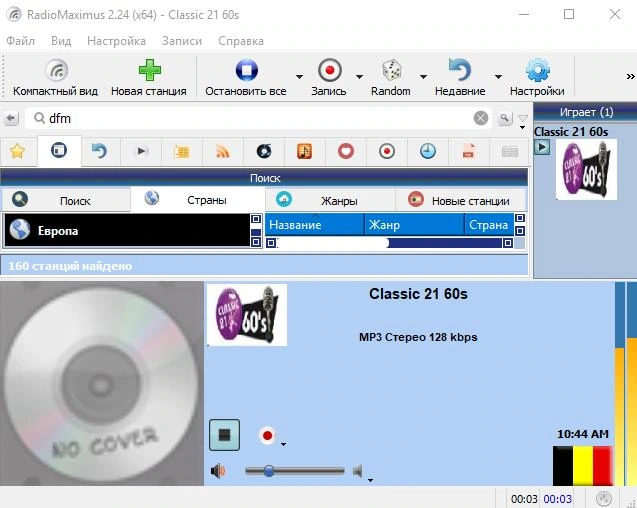The height and width of the screenshot is (508, 637).
Task: Start recording with the Запись toolbar button
Action: click(329, 77)
